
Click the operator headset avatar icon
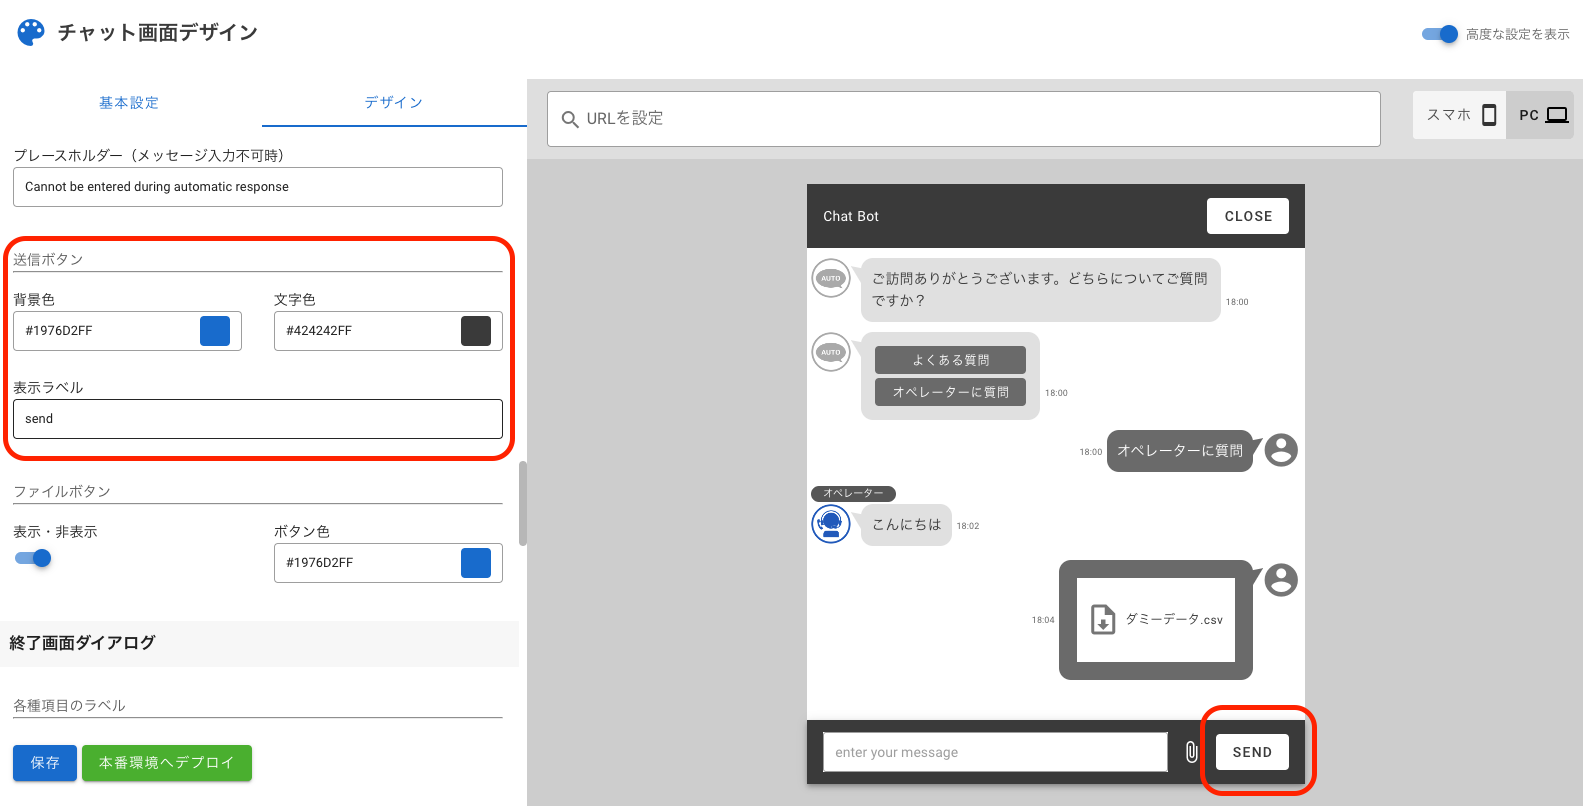(830, 524)
